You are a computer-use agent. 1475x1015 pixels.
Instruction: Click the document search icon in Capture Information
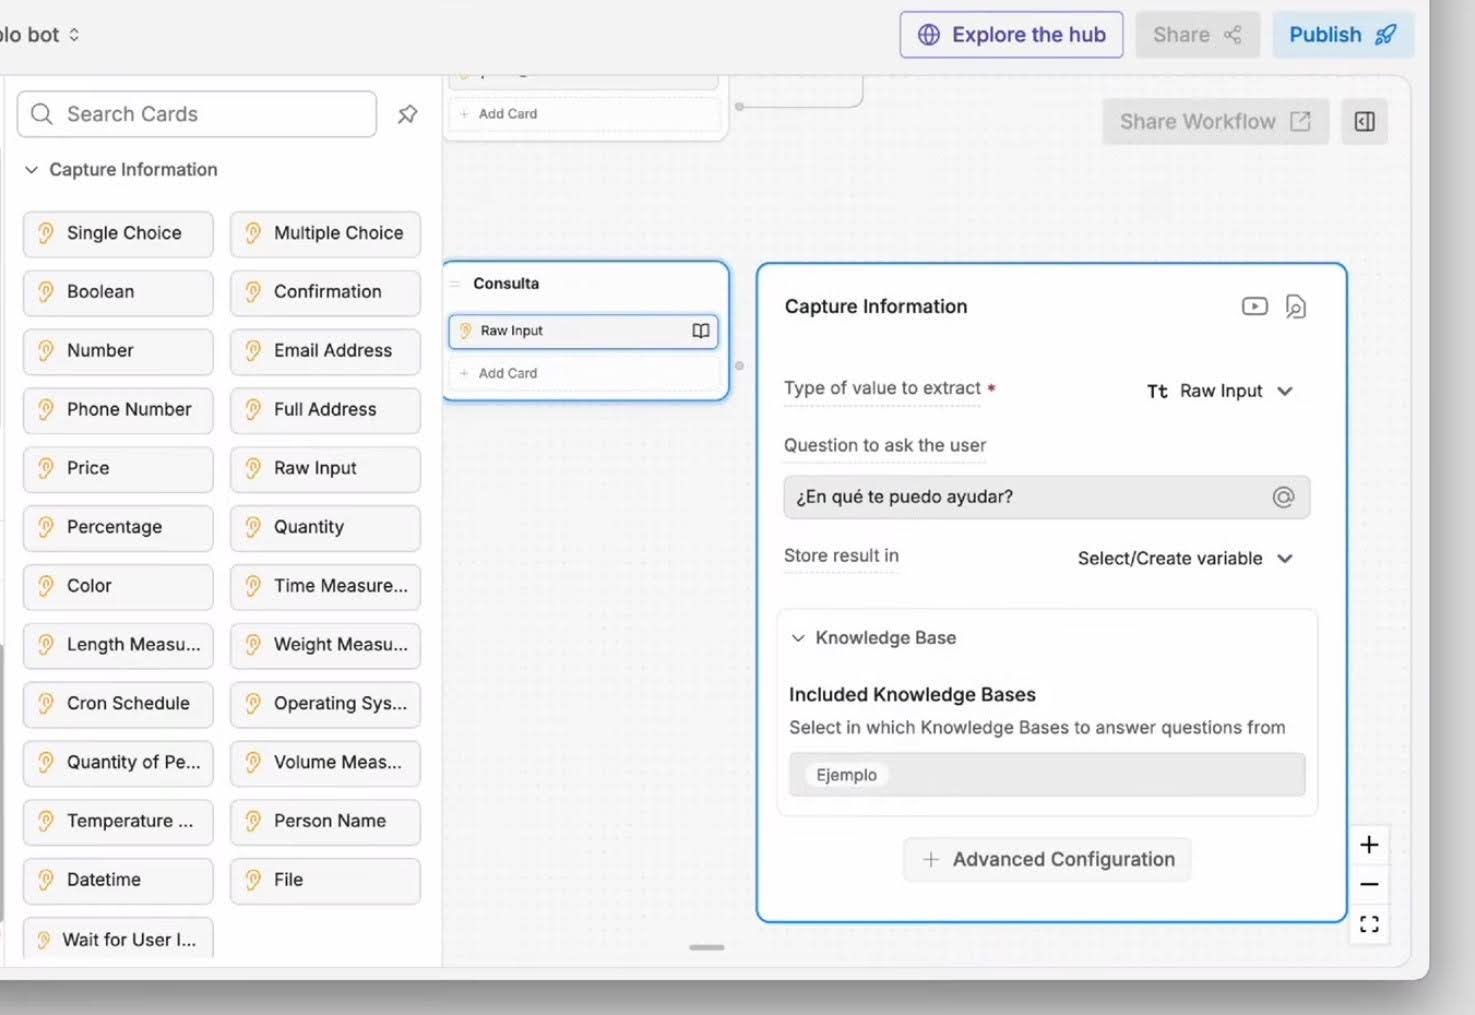1296,307
